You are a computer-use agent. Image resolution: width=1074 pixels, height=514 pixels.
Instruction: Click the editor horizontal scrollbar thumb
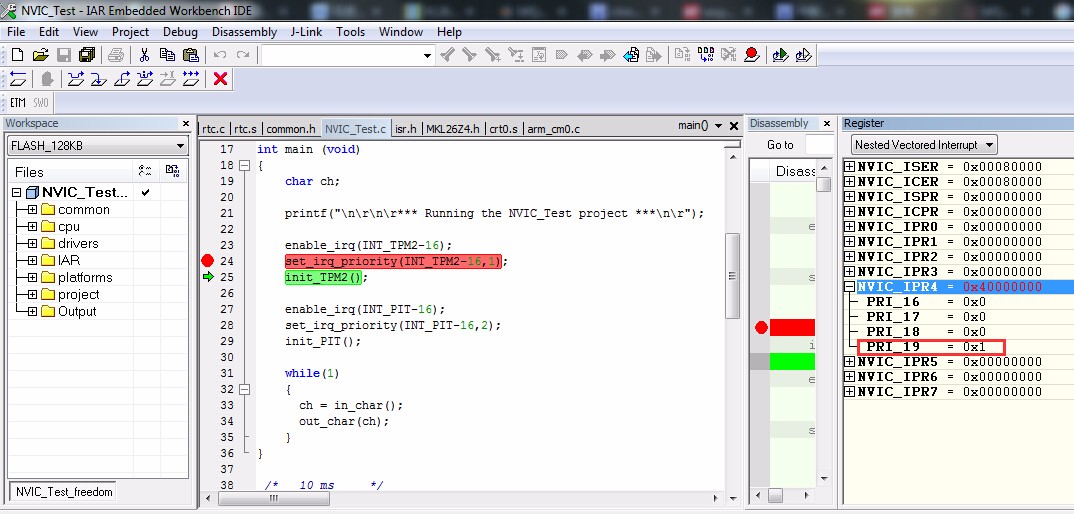click(274, 498)
